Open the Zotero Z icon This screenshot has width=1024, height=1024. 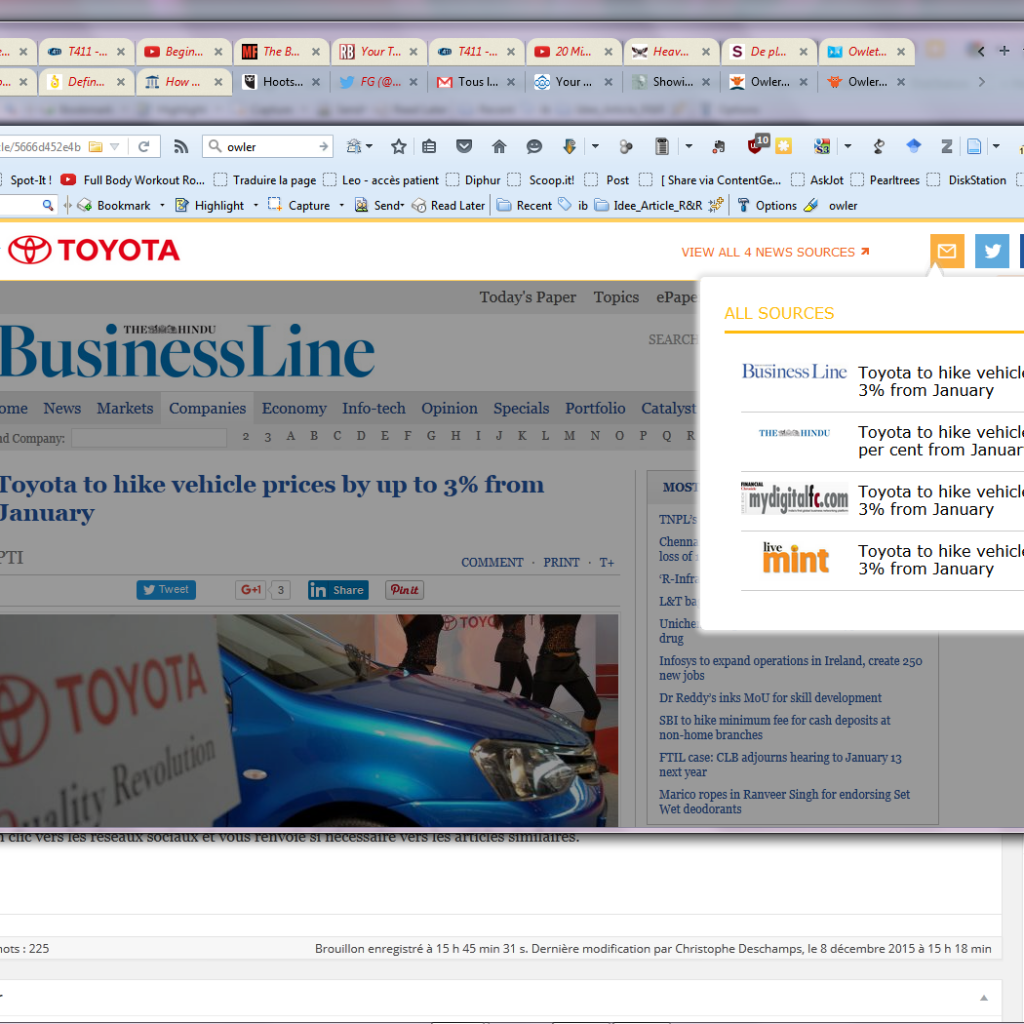[946, 147]
